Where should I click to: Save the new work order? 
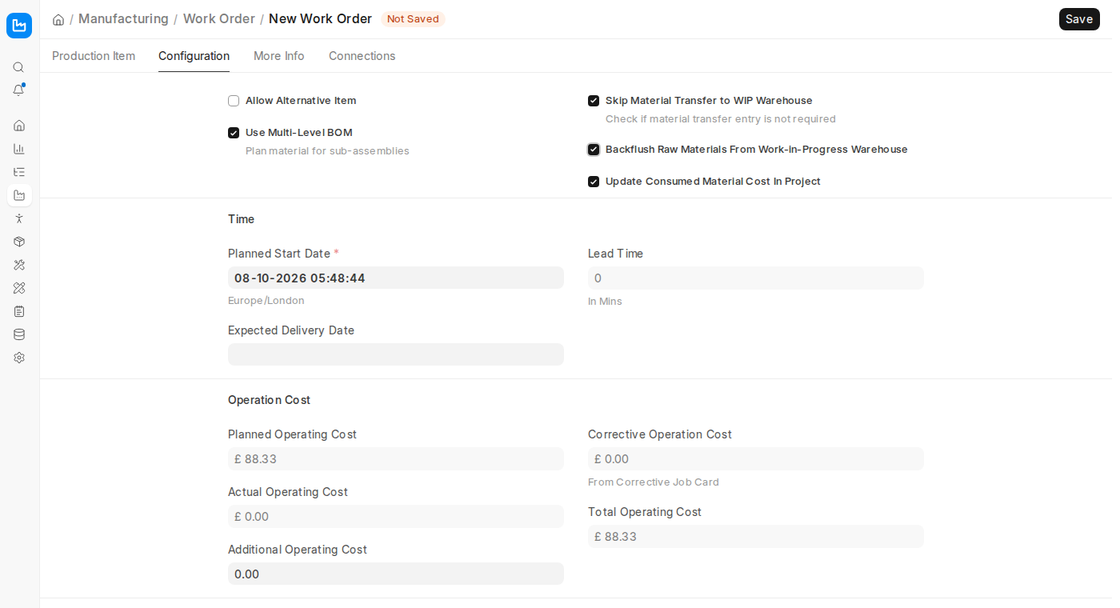click(1079, 19)
